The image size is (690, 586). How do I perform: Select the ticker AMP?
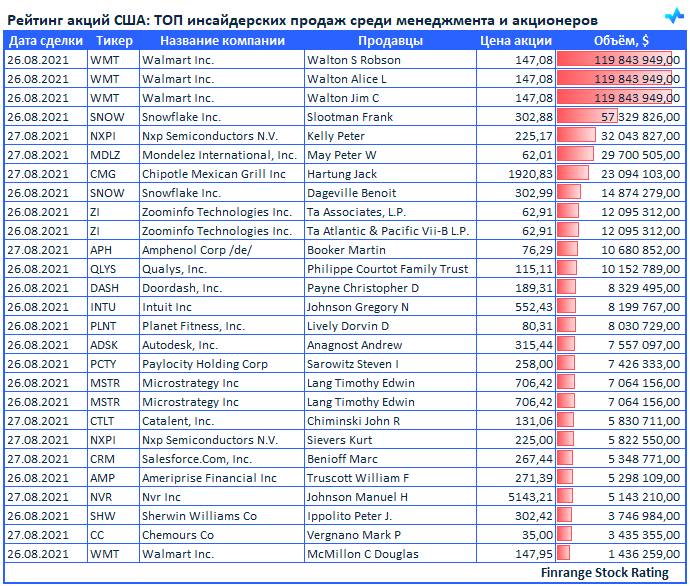tap(103, 478)
